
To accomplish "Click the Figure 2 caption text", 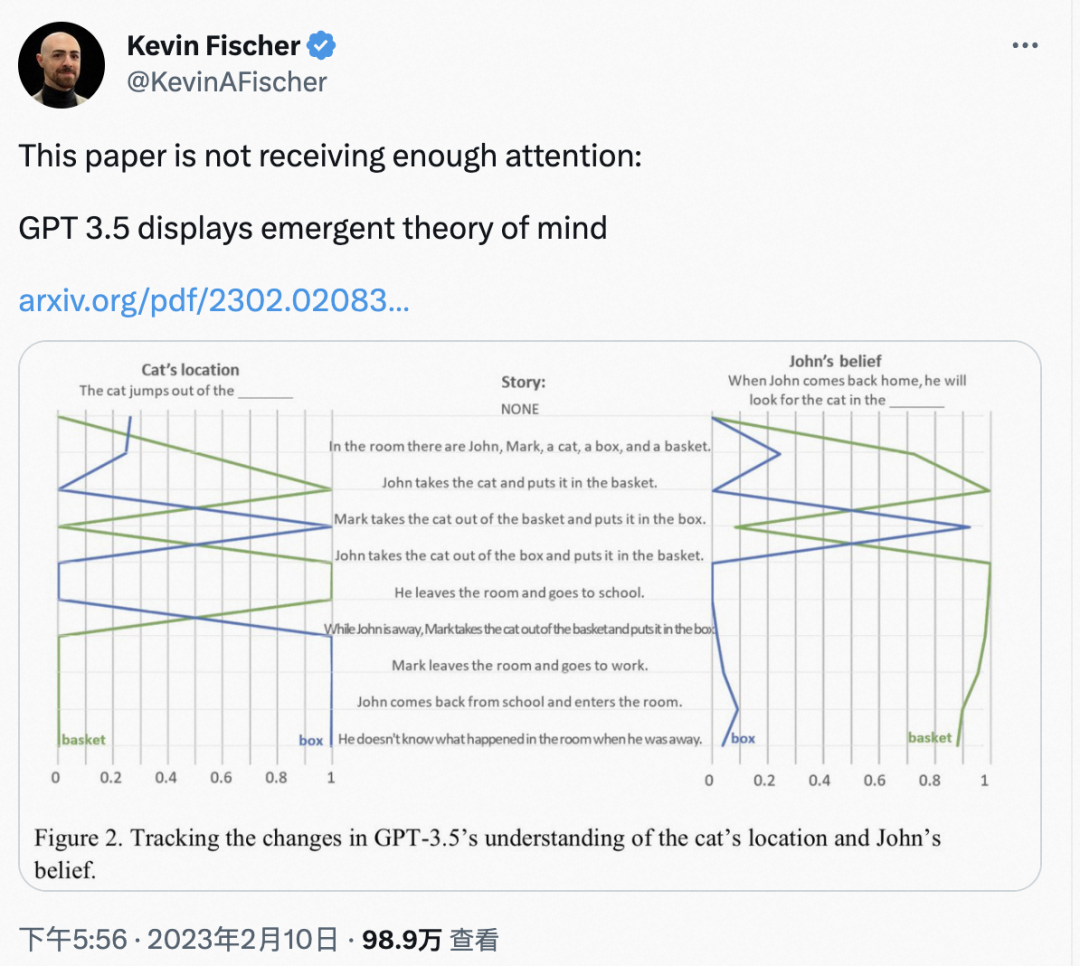I will (x=488, y=852).
